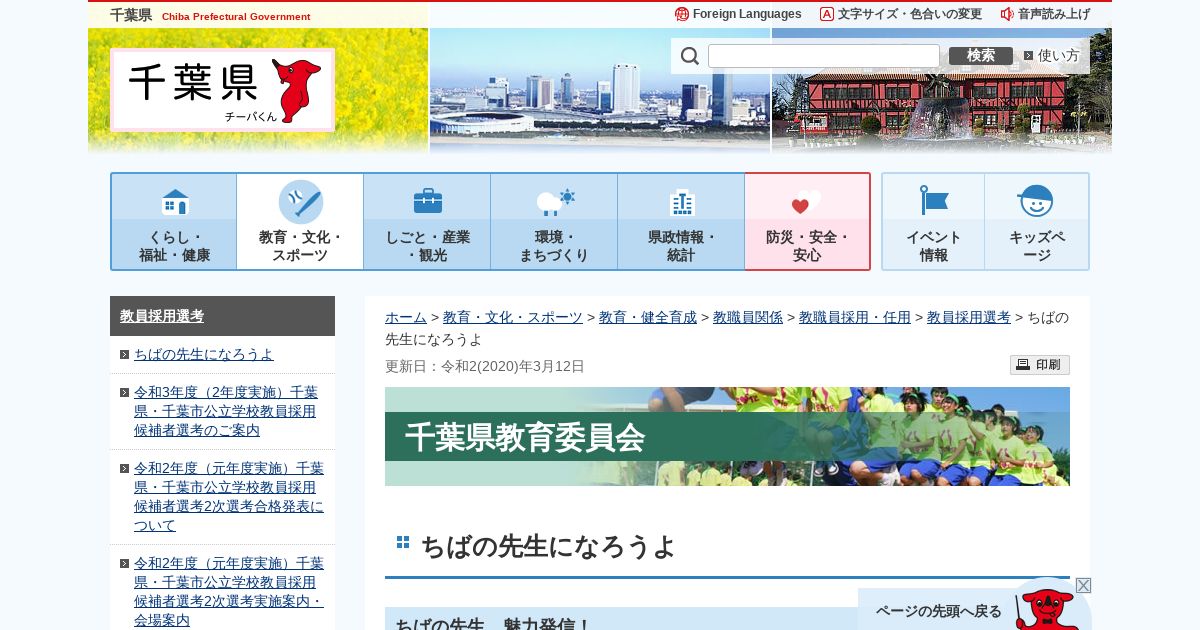The width and height of the screenshot is (1200, 630).
Task: Click the 更新日：令和2(2020)年3月12日 text
Action: (485, 366)
